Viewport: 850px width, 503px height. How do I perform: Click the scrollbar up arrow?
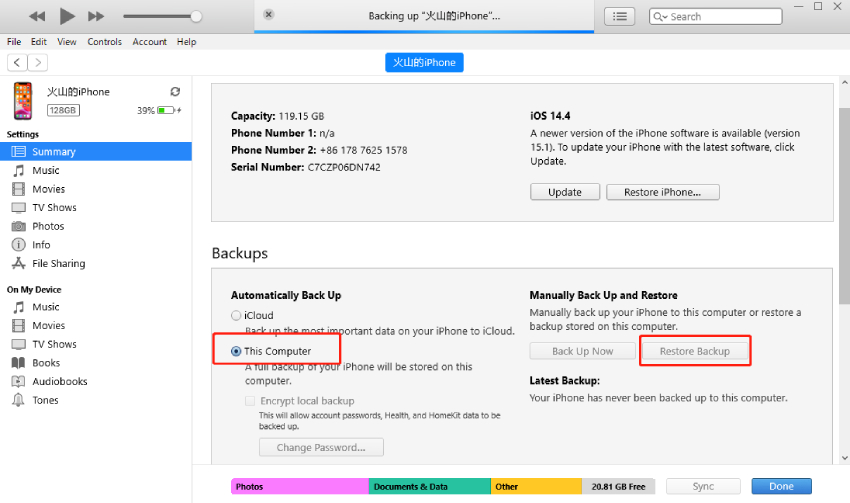[x=845, y=82]
